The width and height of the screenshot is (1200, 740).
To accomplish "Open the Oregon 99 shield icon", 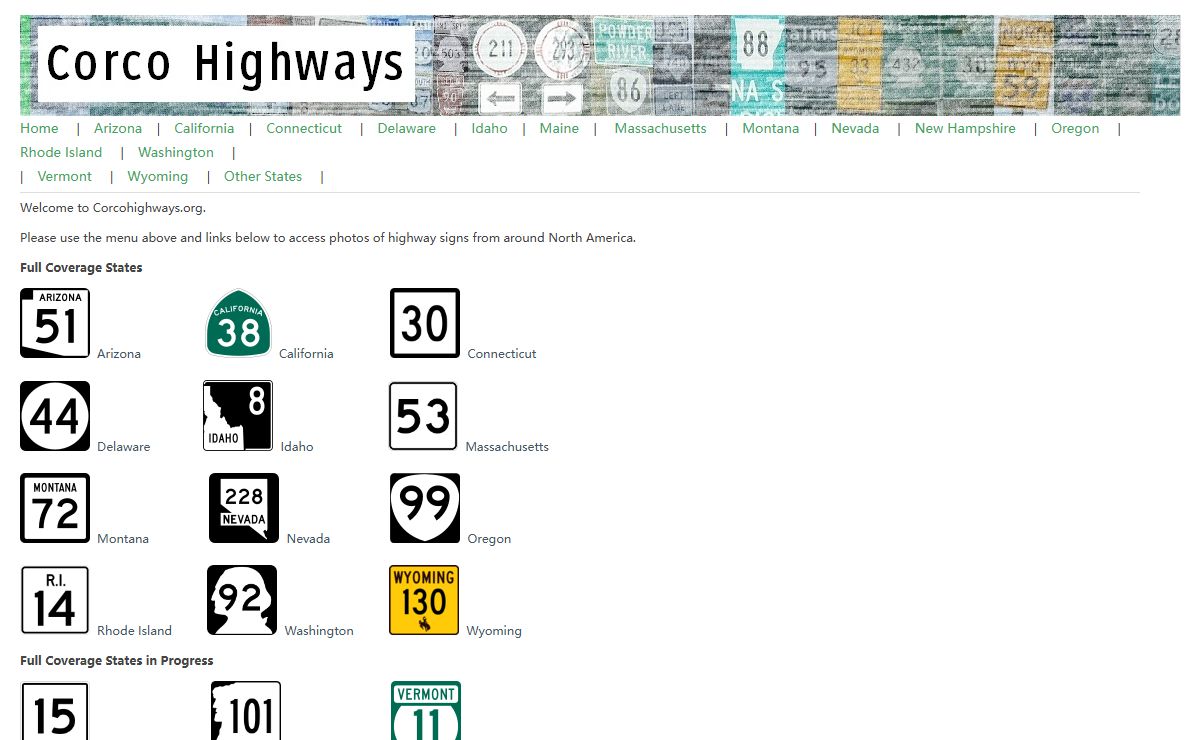I will [x=425, y=508].
